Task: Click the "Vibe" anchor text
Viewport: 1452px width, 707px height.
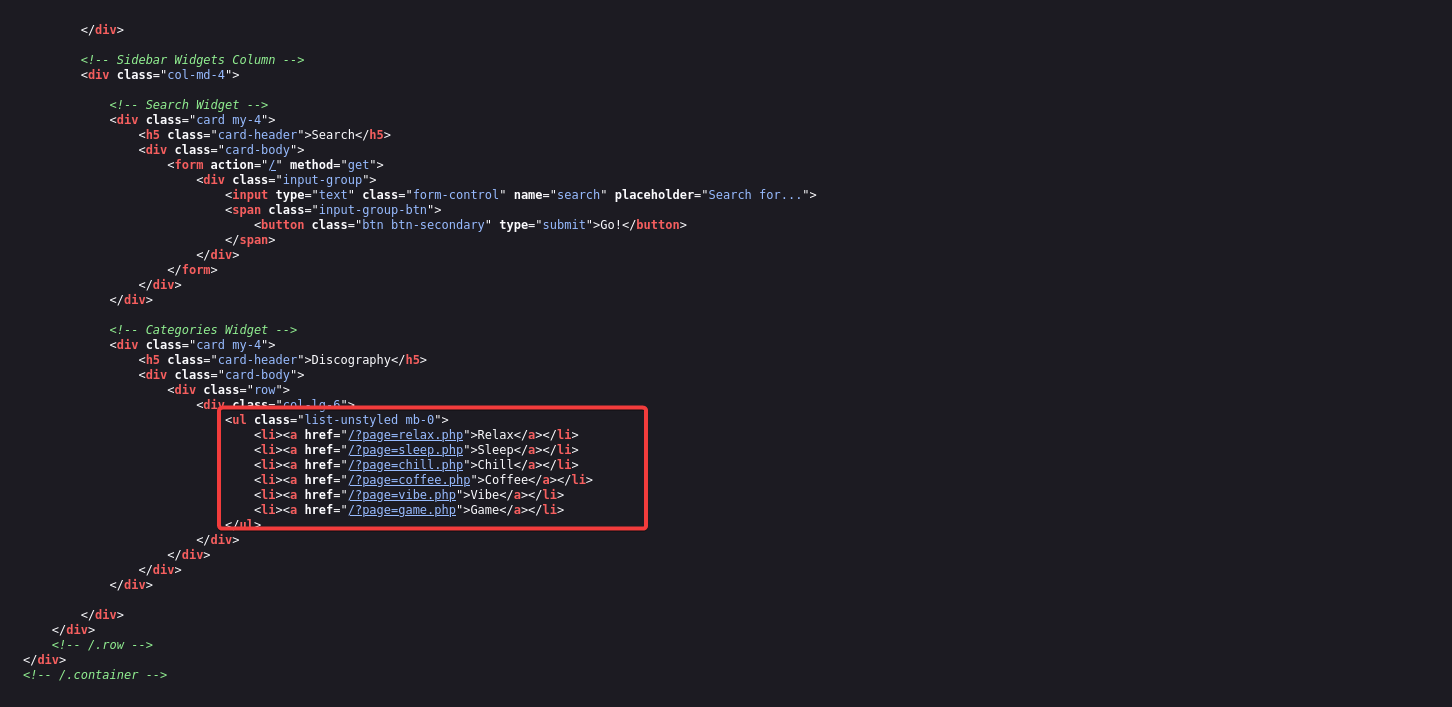Action: coord(484,495)
